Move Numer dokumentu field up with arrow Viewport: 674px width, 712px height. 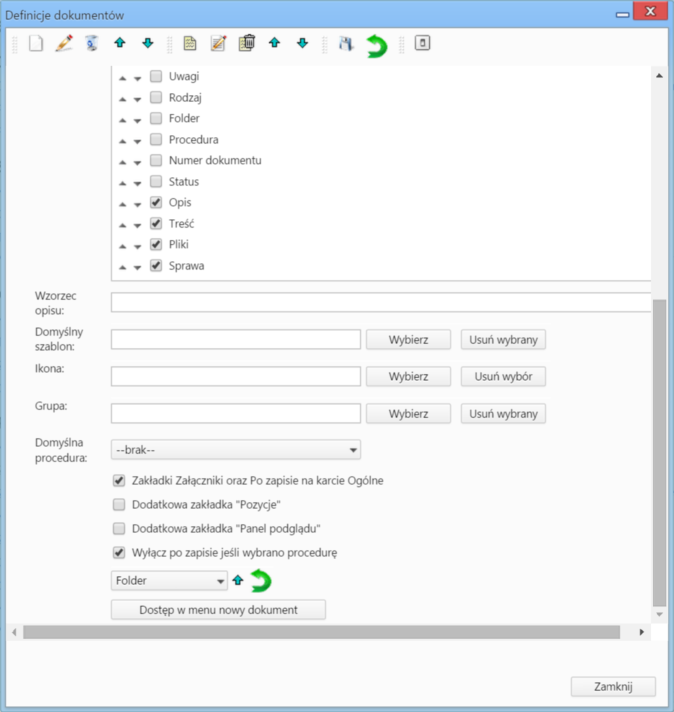coord(123,162)
